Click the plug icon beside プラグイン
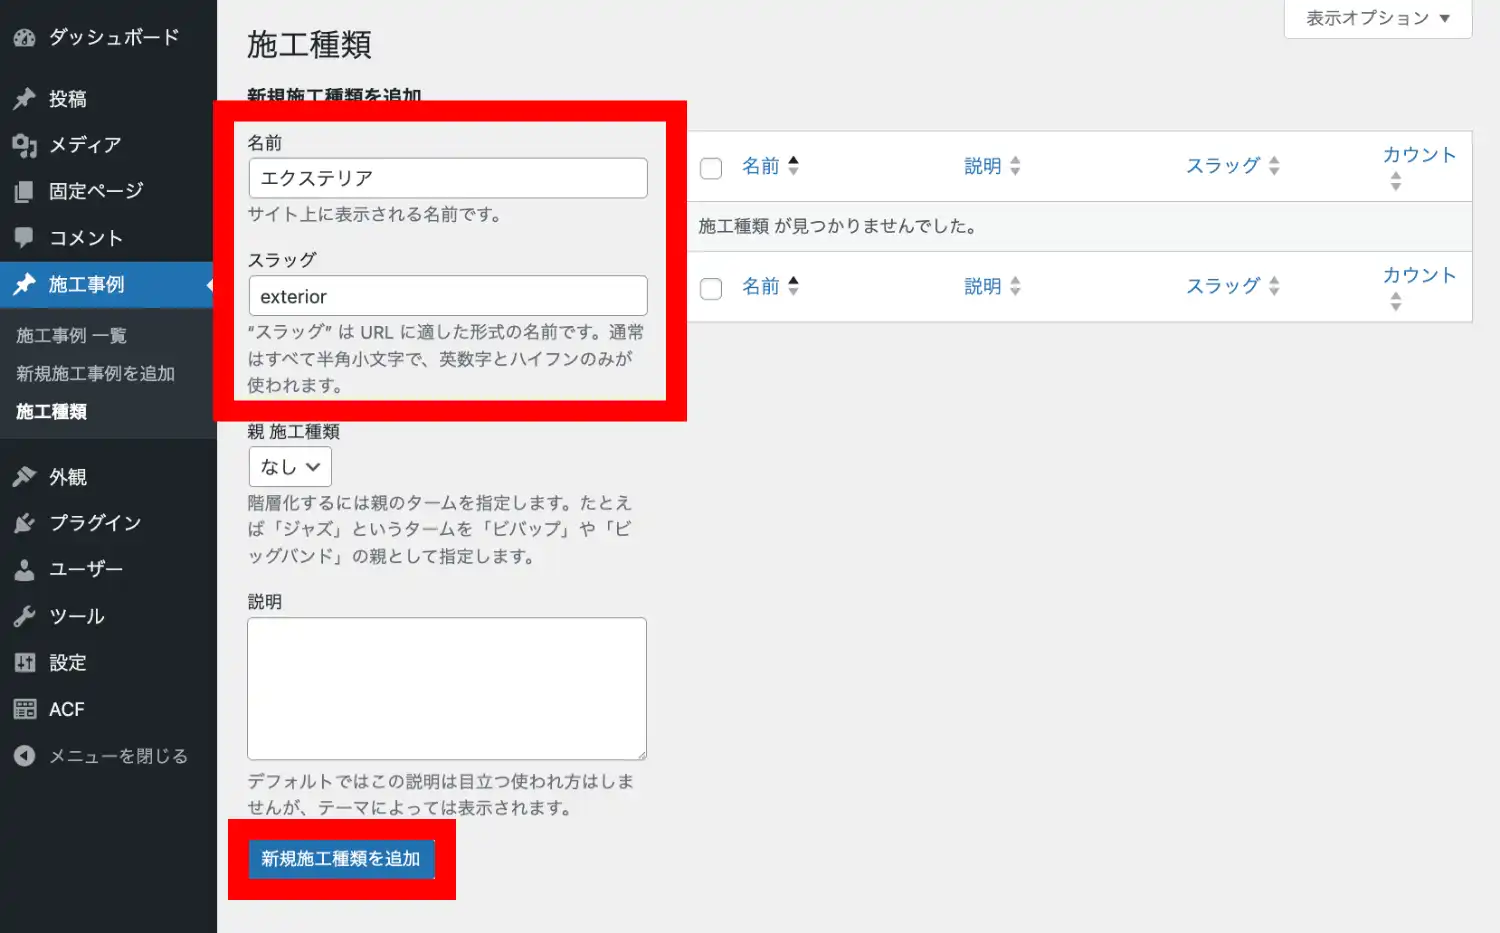This screenshot has height=933, width=1500. coord(24,523)
